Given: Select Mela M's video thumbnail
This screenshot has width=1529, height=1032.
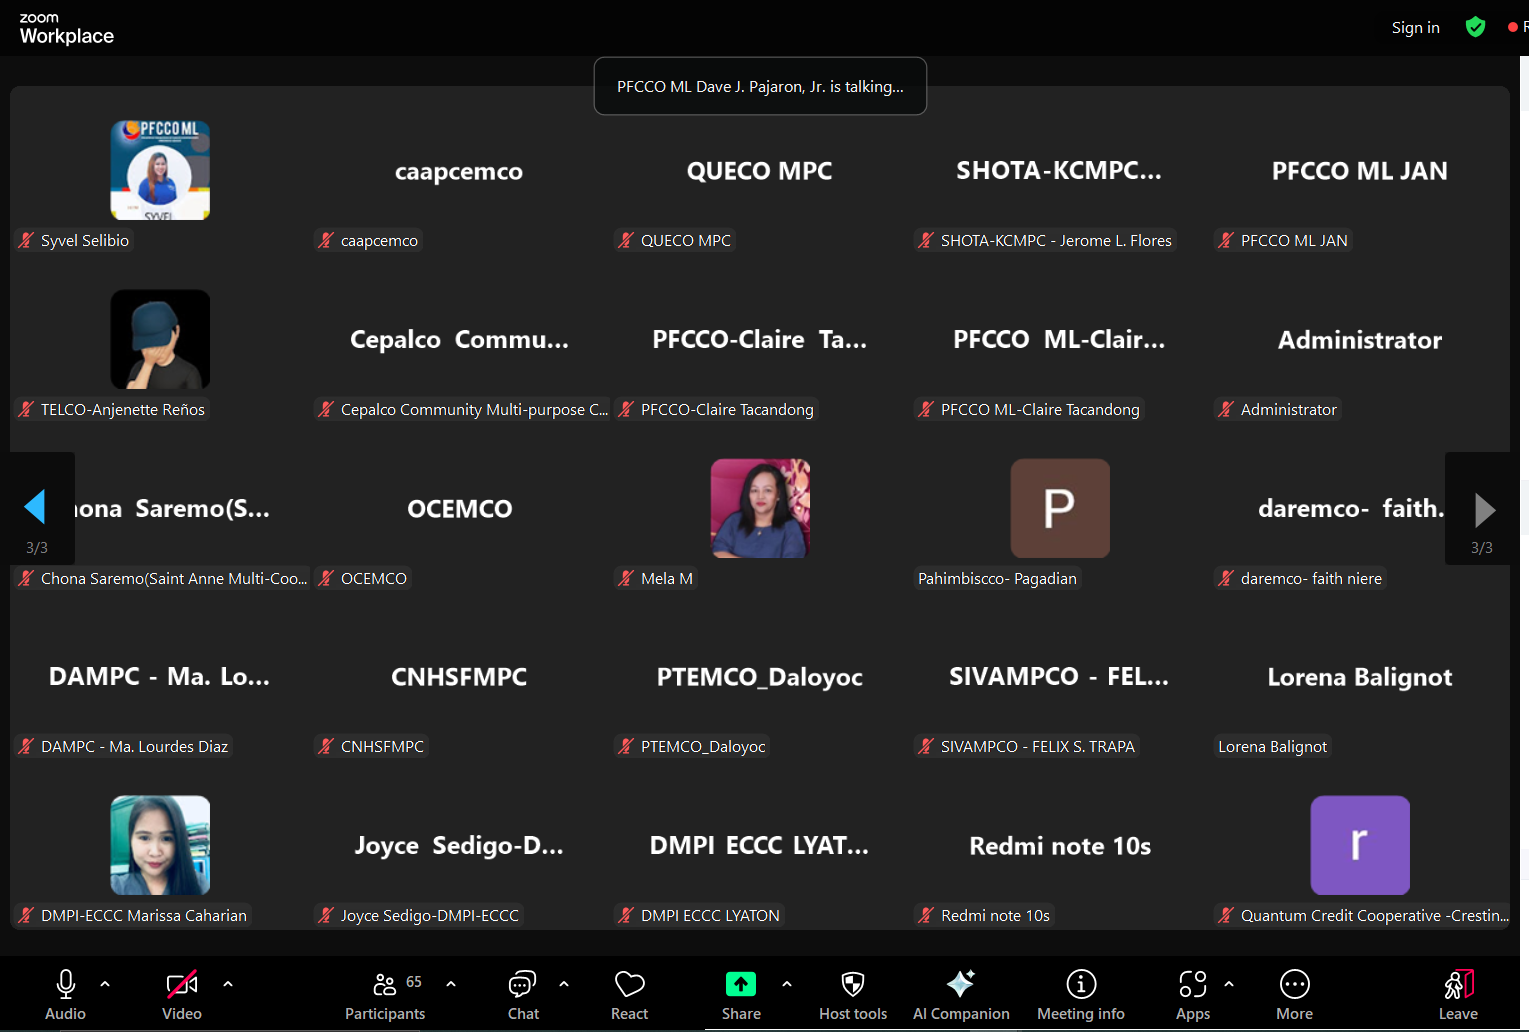Looking at the screenshot, I should 760,508.
